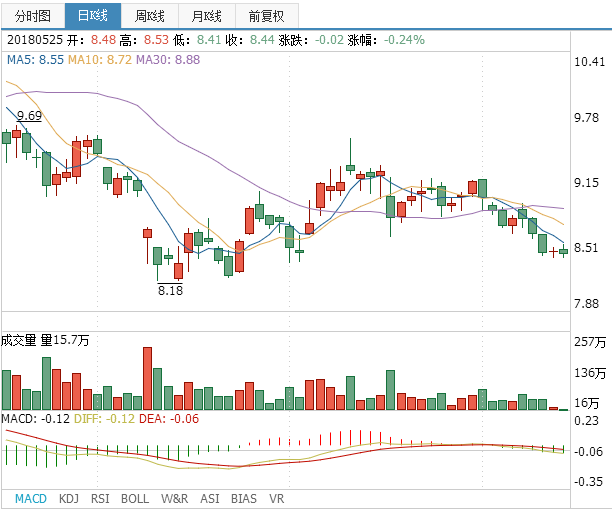Open the BIAS indicator
612x511 pixels.
(x=244, y=499)
